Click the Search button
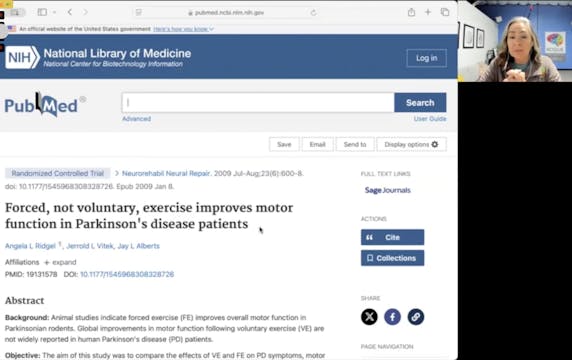 [420, 102]
